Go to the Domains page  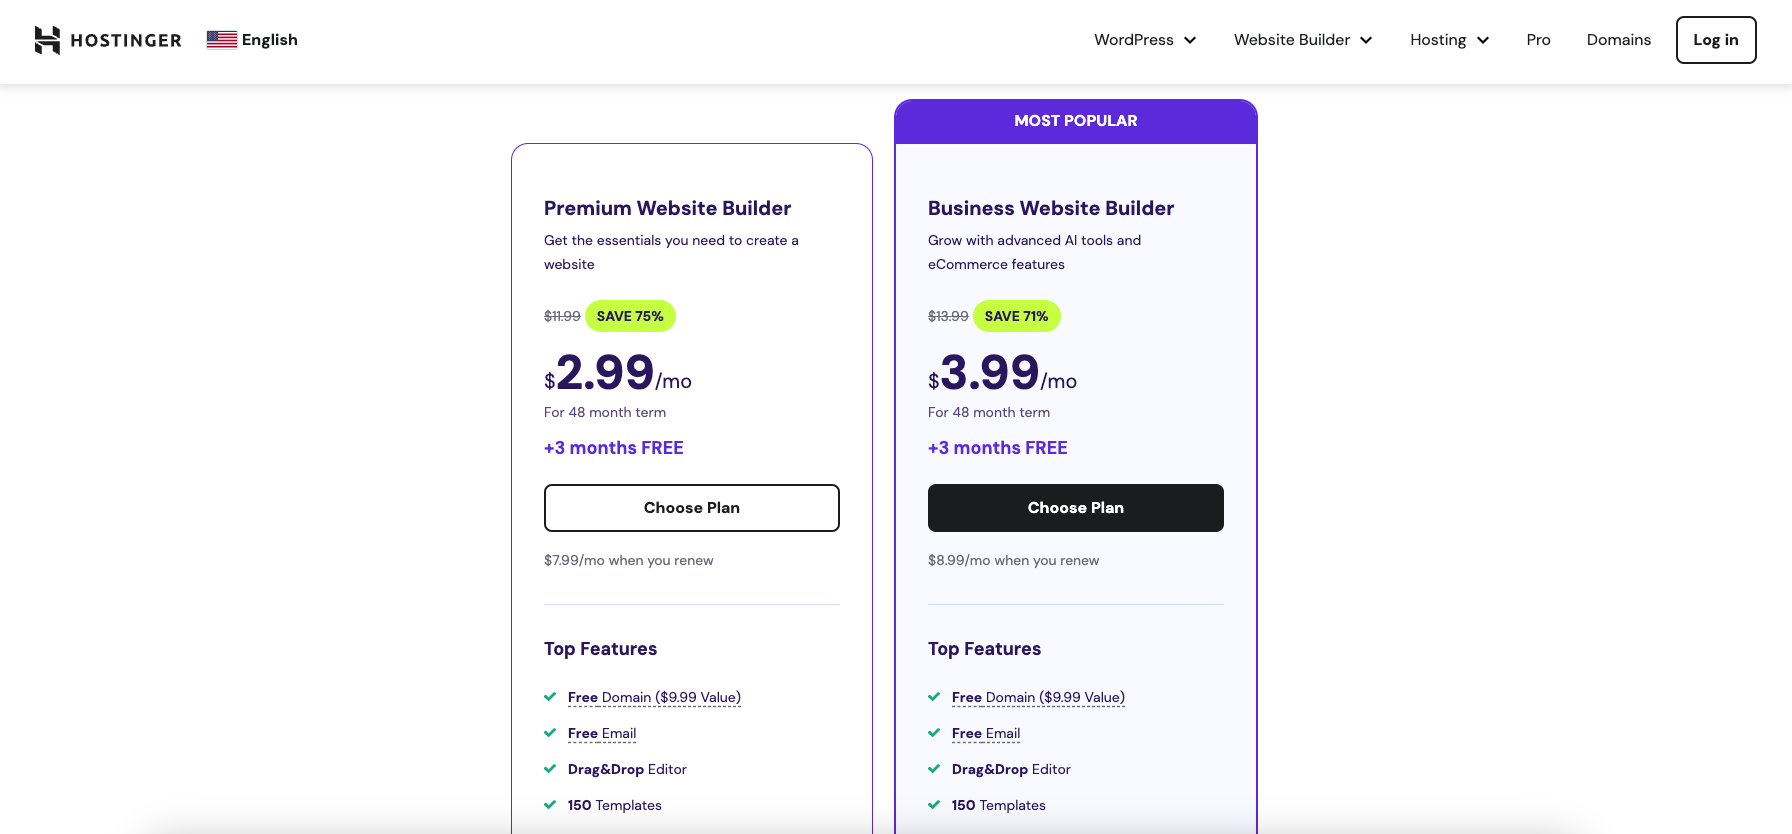1618,40
